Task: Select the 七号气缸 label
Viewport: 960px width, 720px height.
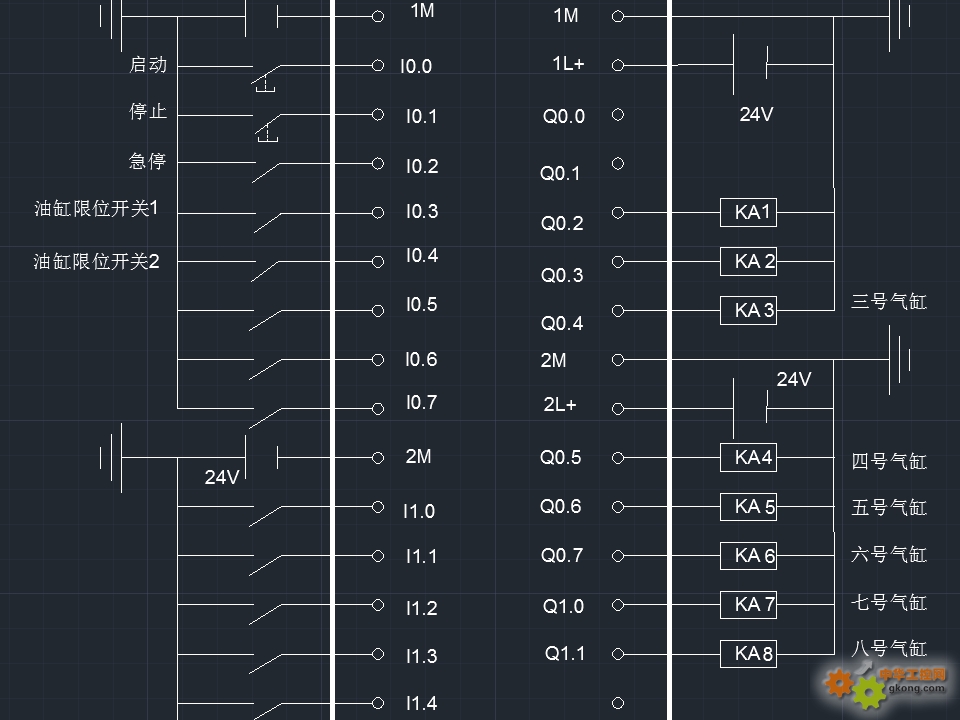Action: (889, 602)
